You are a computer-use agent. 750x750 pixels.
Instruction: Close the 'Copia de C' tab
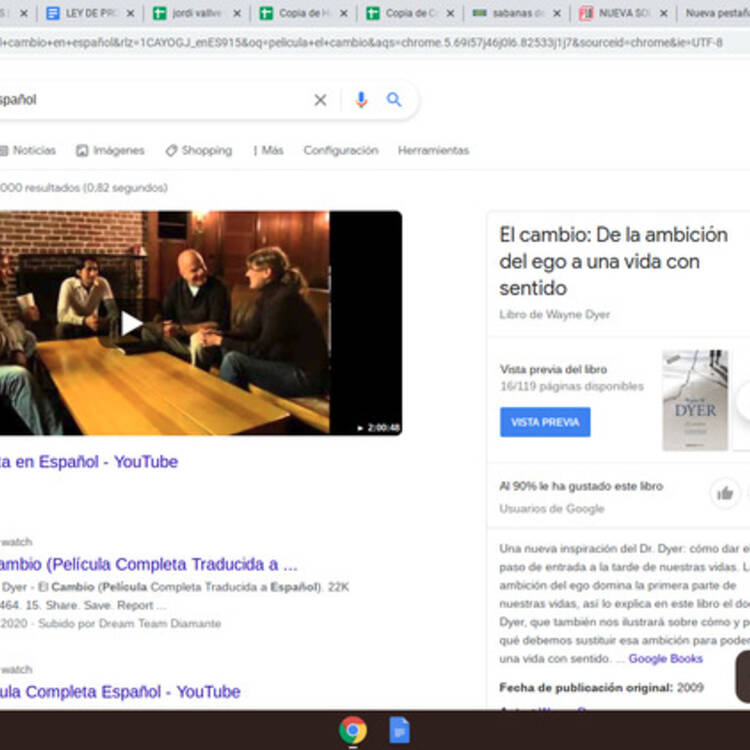coord(450,13)
